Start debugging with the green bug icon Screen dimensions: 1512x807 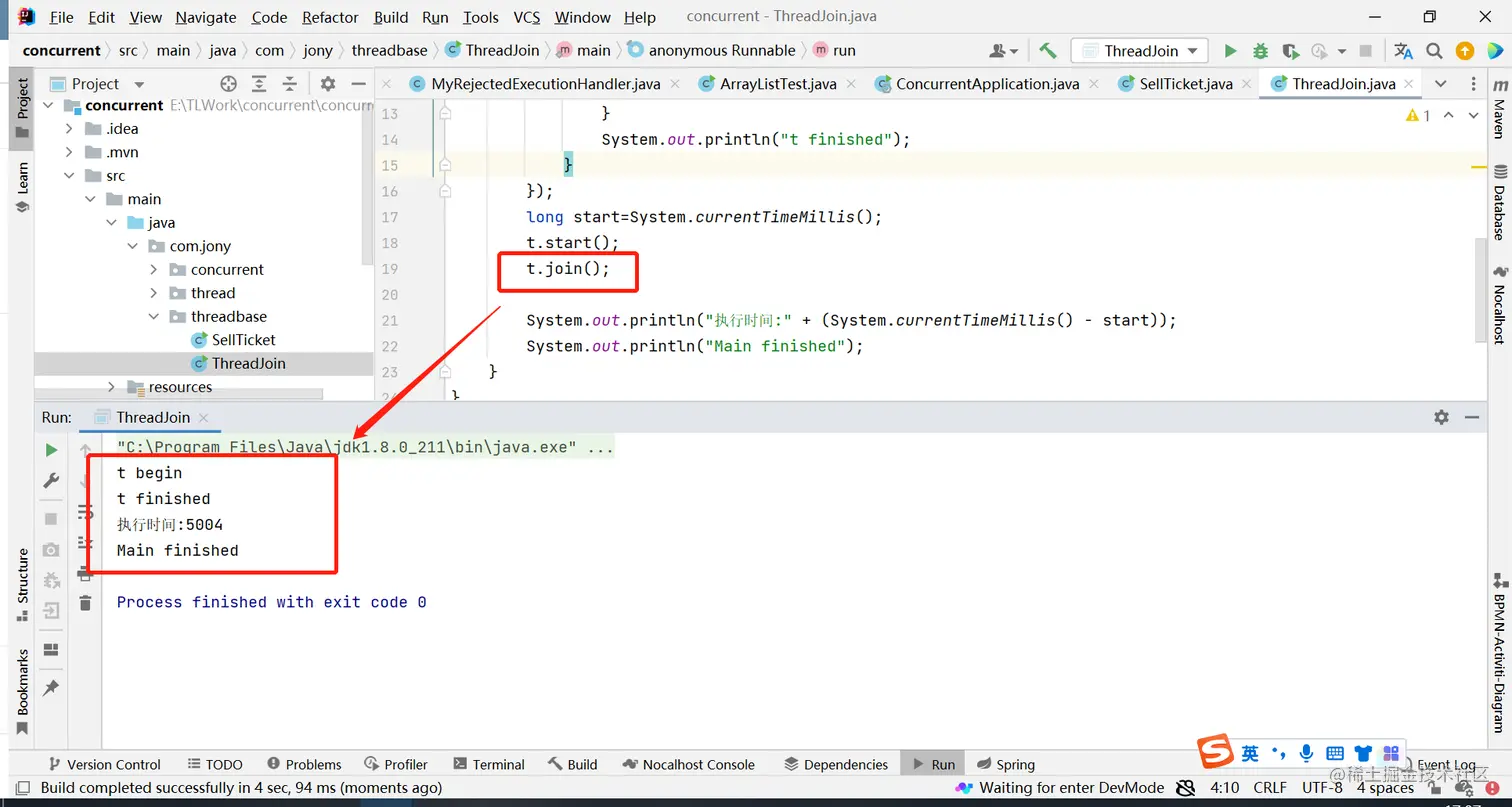1260,51
